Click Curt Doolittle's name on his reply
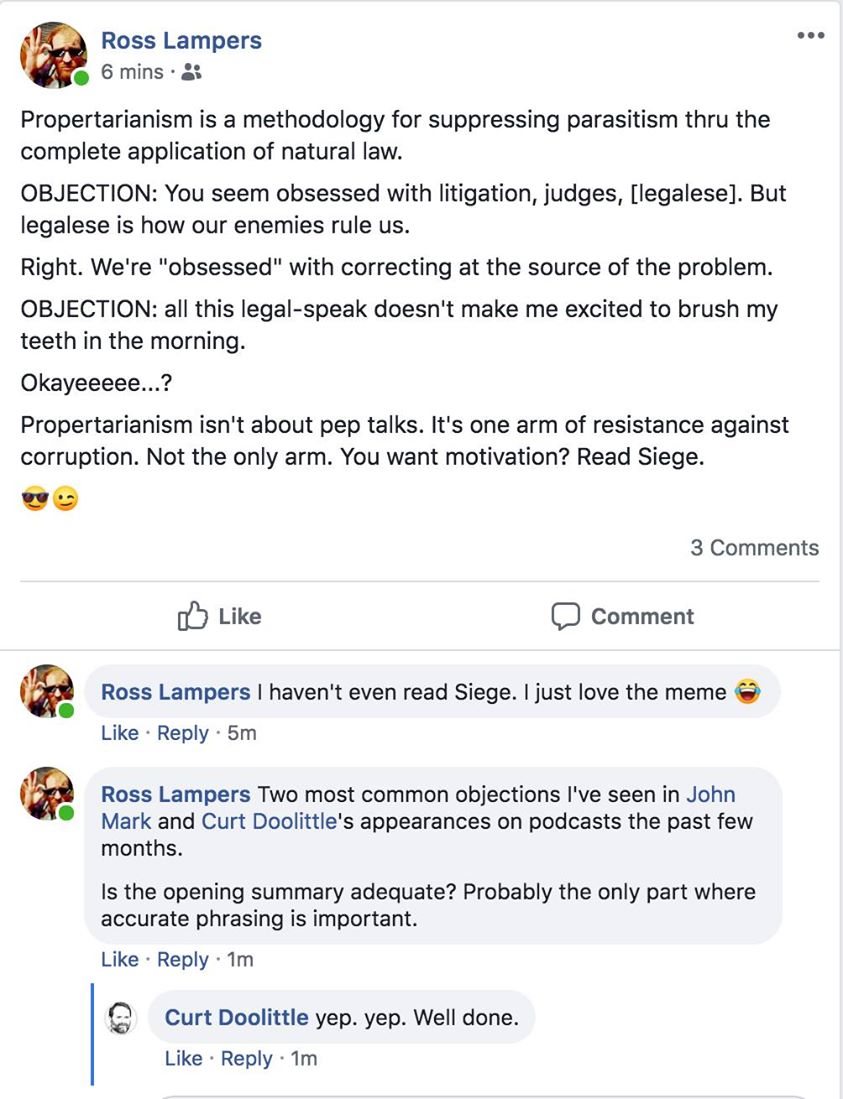The width and height of the screenshot is (843, 1099). [x=236, y=1018]
